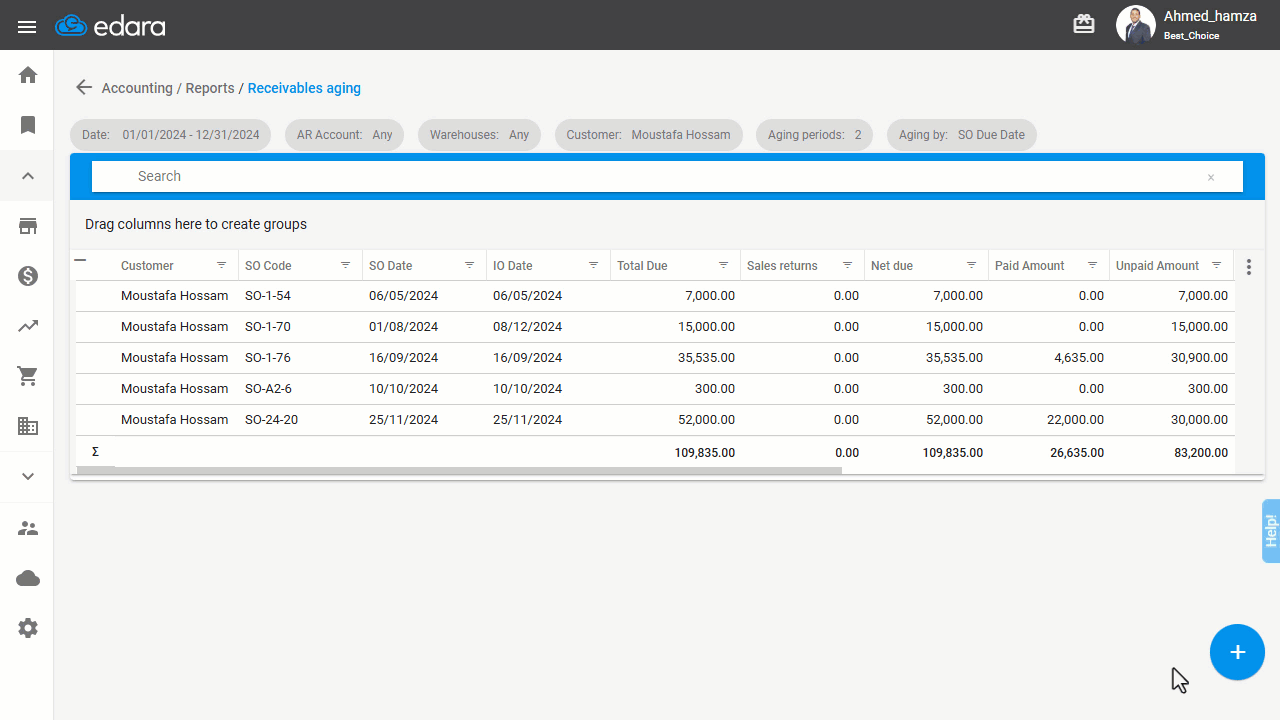Go back using the arrow icon

pyautogui.click(x=84, y=87)
